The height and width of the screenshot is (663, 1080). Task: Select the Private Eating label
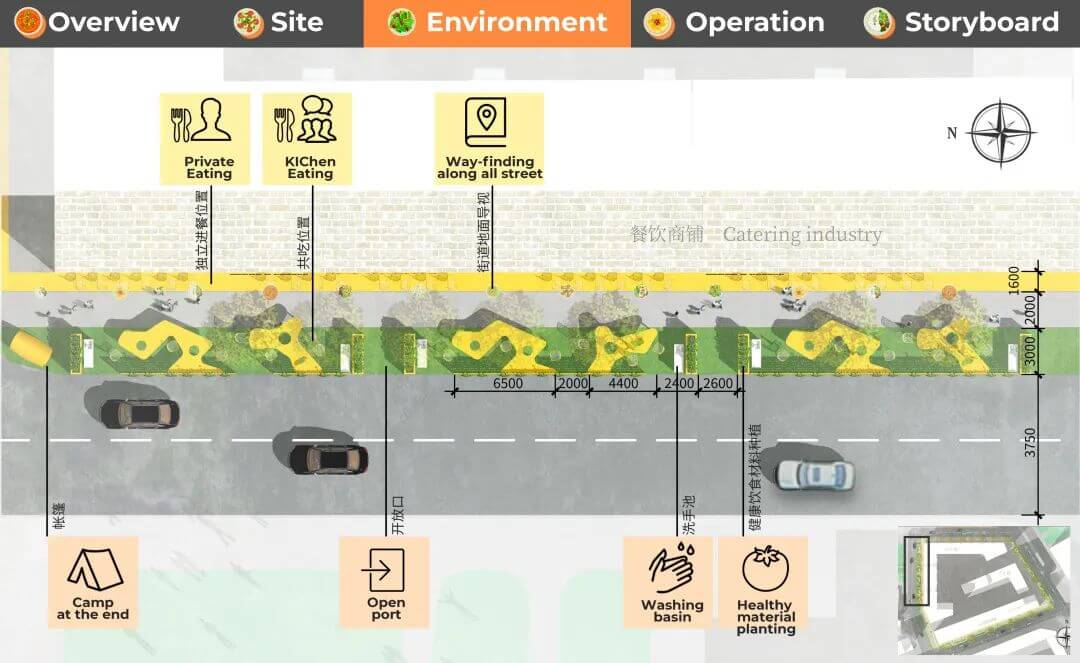point(209,167)
